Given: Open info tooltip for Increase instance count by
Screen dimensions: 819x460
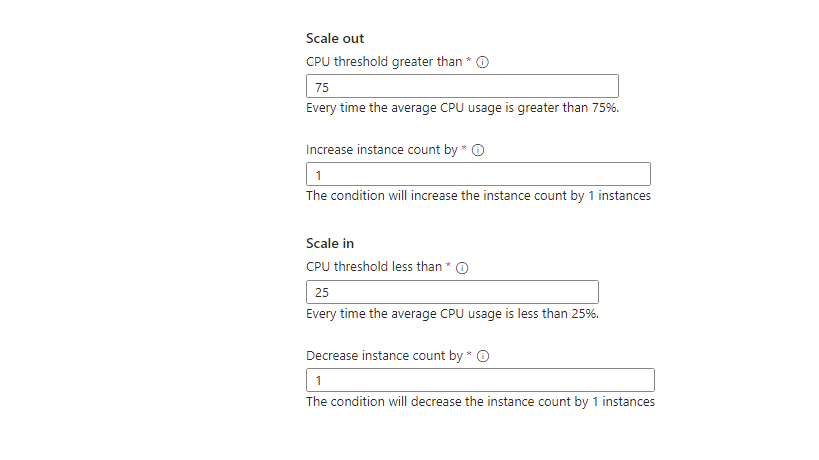Looking at the screenshot, I should [x=477, y=150].
